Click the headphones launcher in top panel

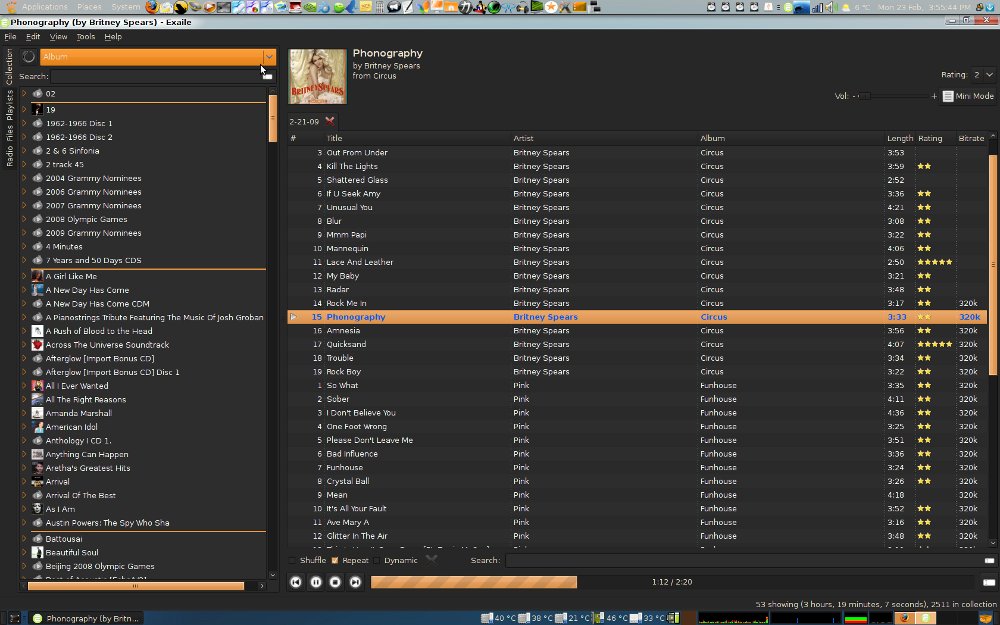click(522, 7)
